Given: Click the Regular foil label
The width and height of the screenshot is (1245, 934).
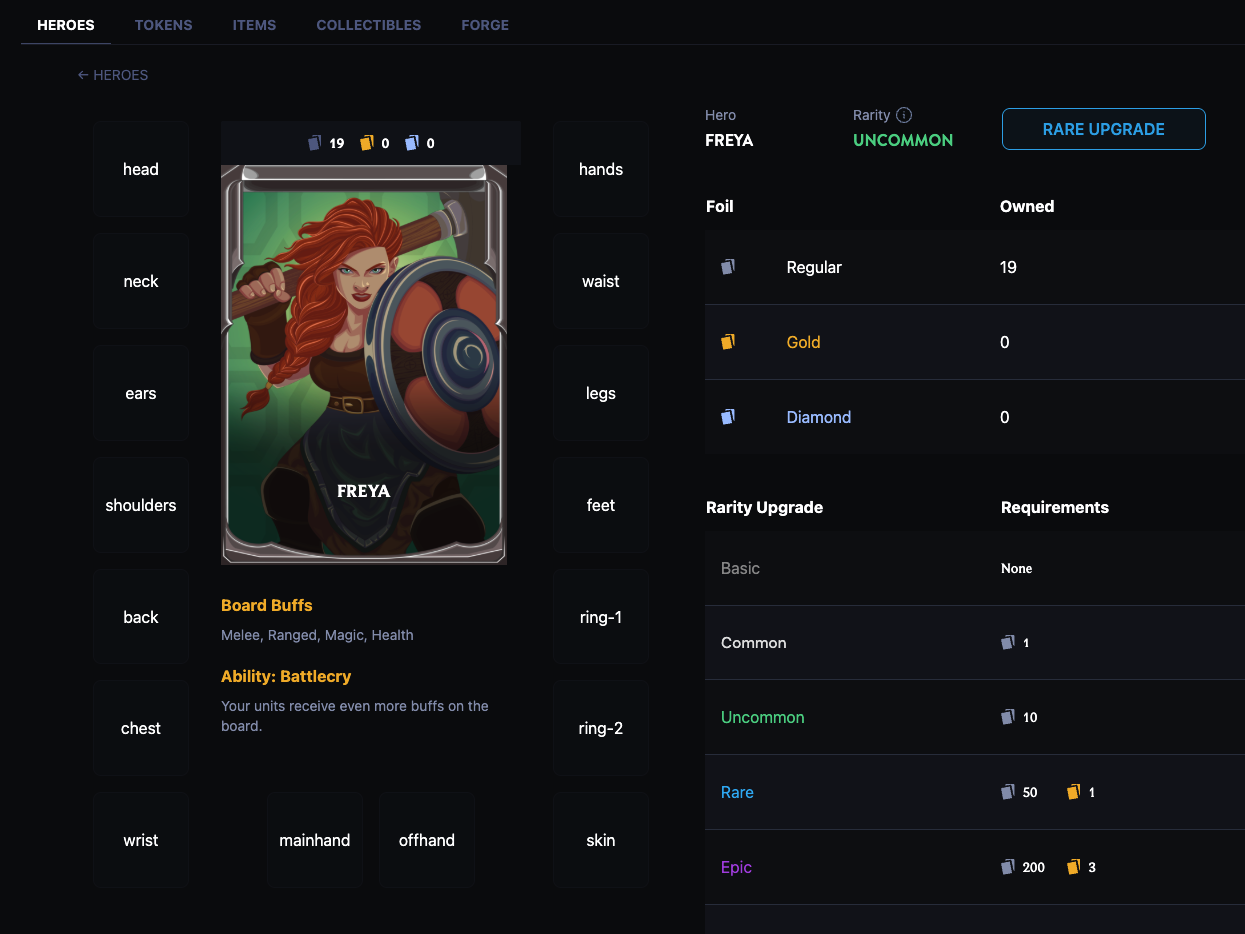Looking at the screenshot, I should [814, 267].
